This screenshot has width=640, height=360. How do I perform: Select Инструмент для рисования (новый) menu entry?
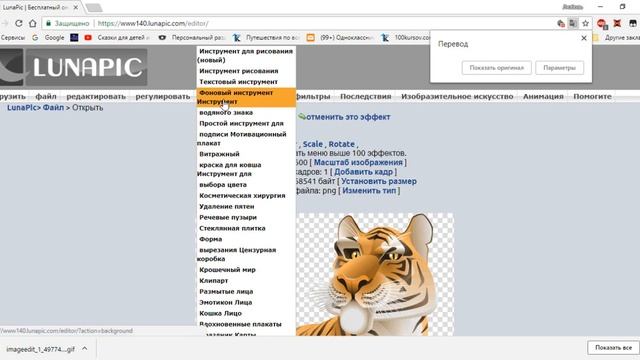[245, 56]
